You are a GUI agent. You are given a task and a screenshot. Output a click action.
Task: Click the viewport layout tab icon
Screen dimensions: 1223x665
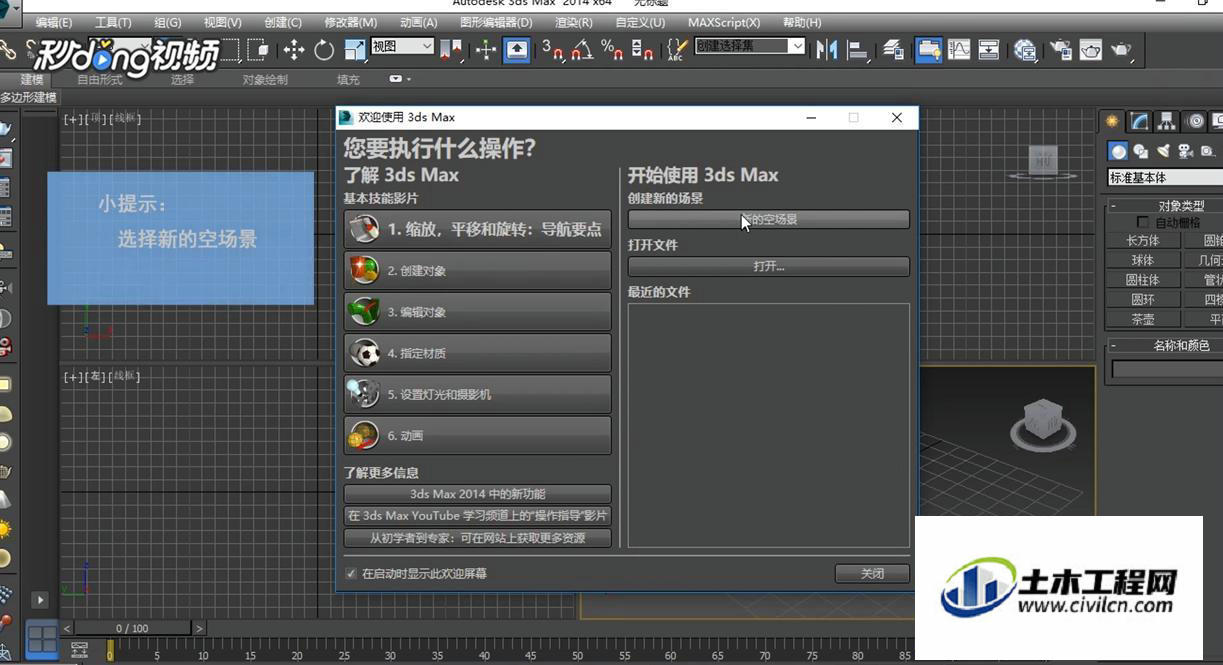click(x=42, y=638)
